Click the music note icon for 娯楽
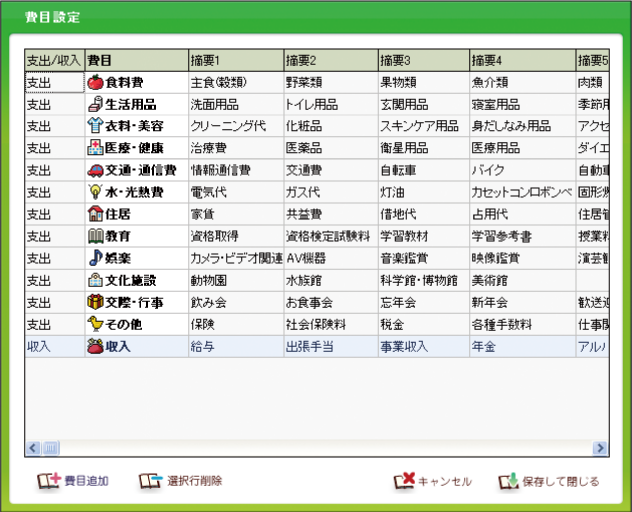Viewport: 632px width, 512px height. pyautogui.click(x=96, y=258)
